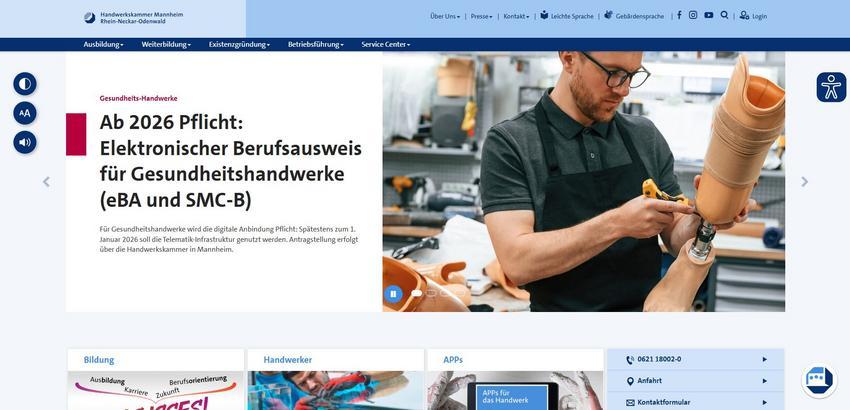Screen dimensions: 850x410
Task: Show the previous slide arrow
Action: click(46, 182)
